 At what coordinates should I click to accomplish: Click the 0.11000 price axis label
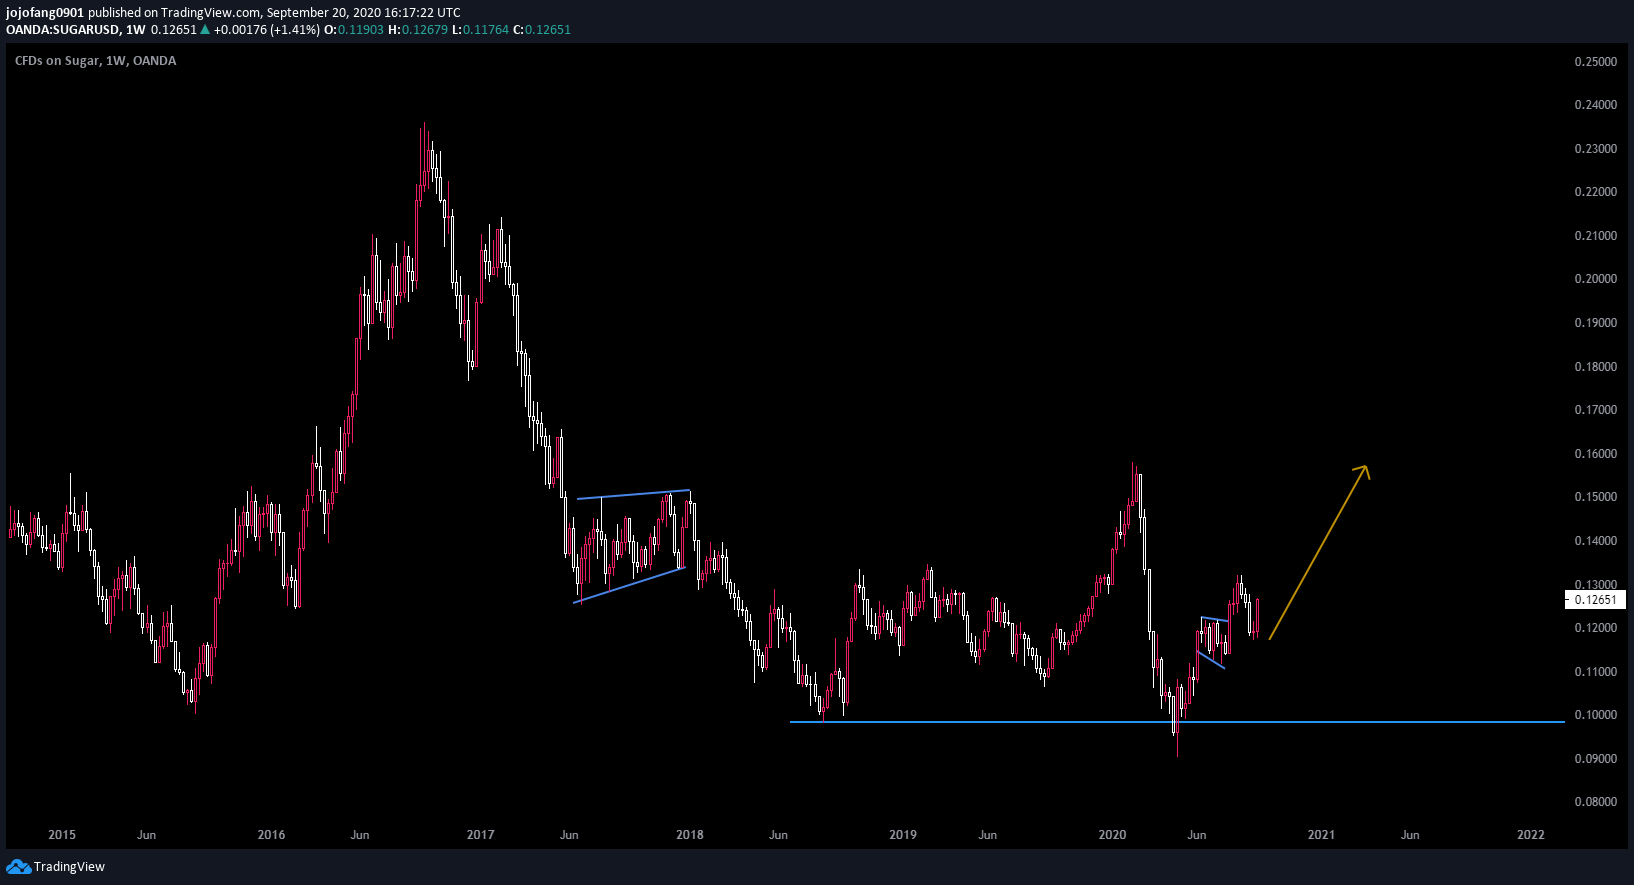coord(1595,672)
